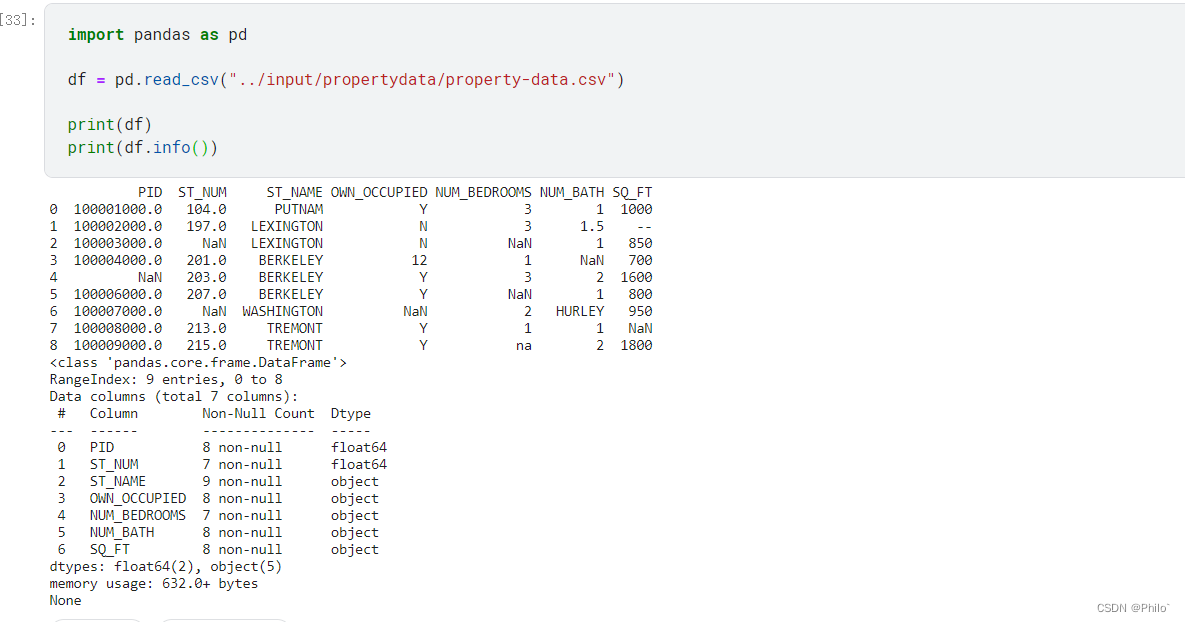Click the OWN_OCCUPIED value 12
This screenshot has height=622, width=1185.
(x=419, y=261)
